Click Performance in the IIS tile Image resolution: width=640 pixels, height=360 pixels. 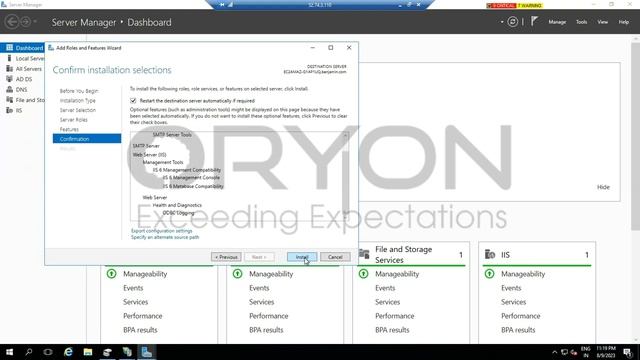tap(520, 316)
